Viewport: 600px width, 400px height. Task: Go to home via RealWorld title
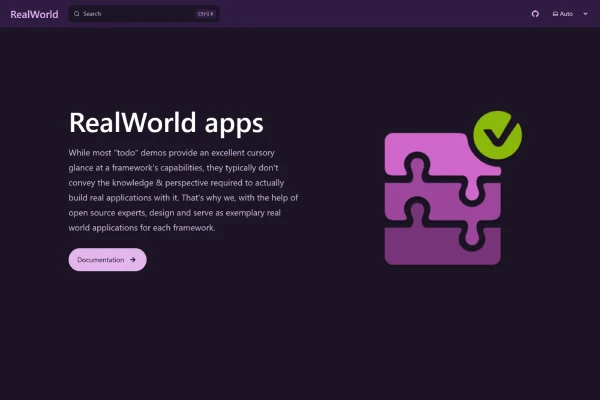pos(34,14)
